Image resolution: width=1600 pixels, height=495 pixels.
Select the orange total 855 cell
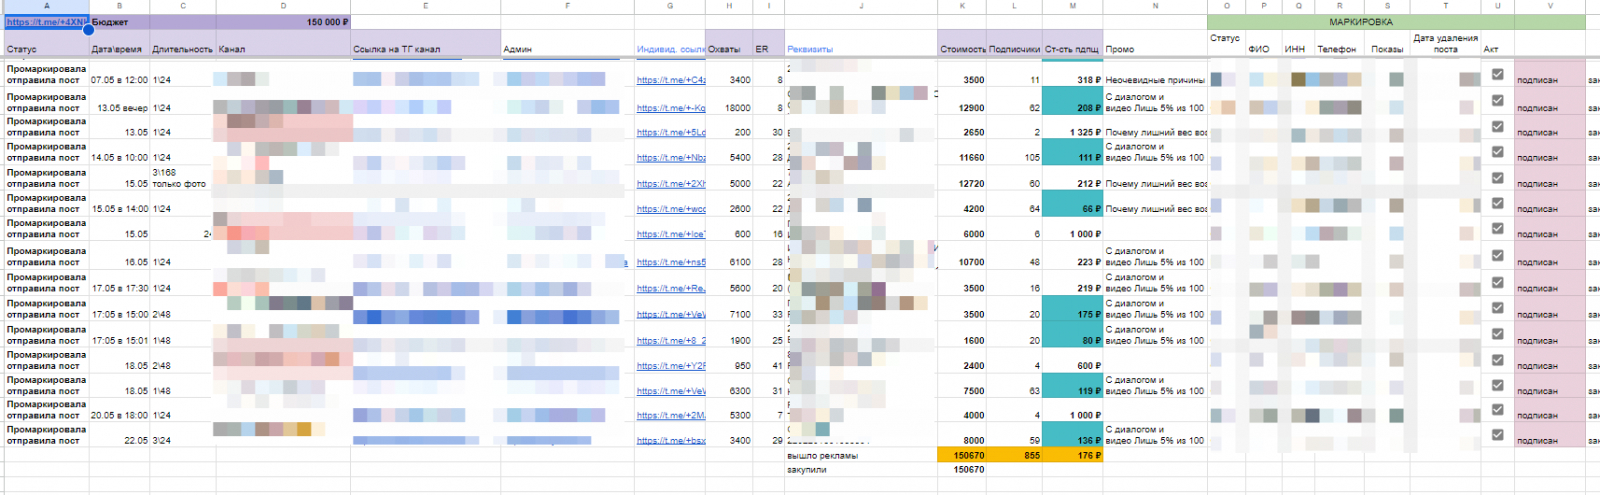[x=1015, y=455]
